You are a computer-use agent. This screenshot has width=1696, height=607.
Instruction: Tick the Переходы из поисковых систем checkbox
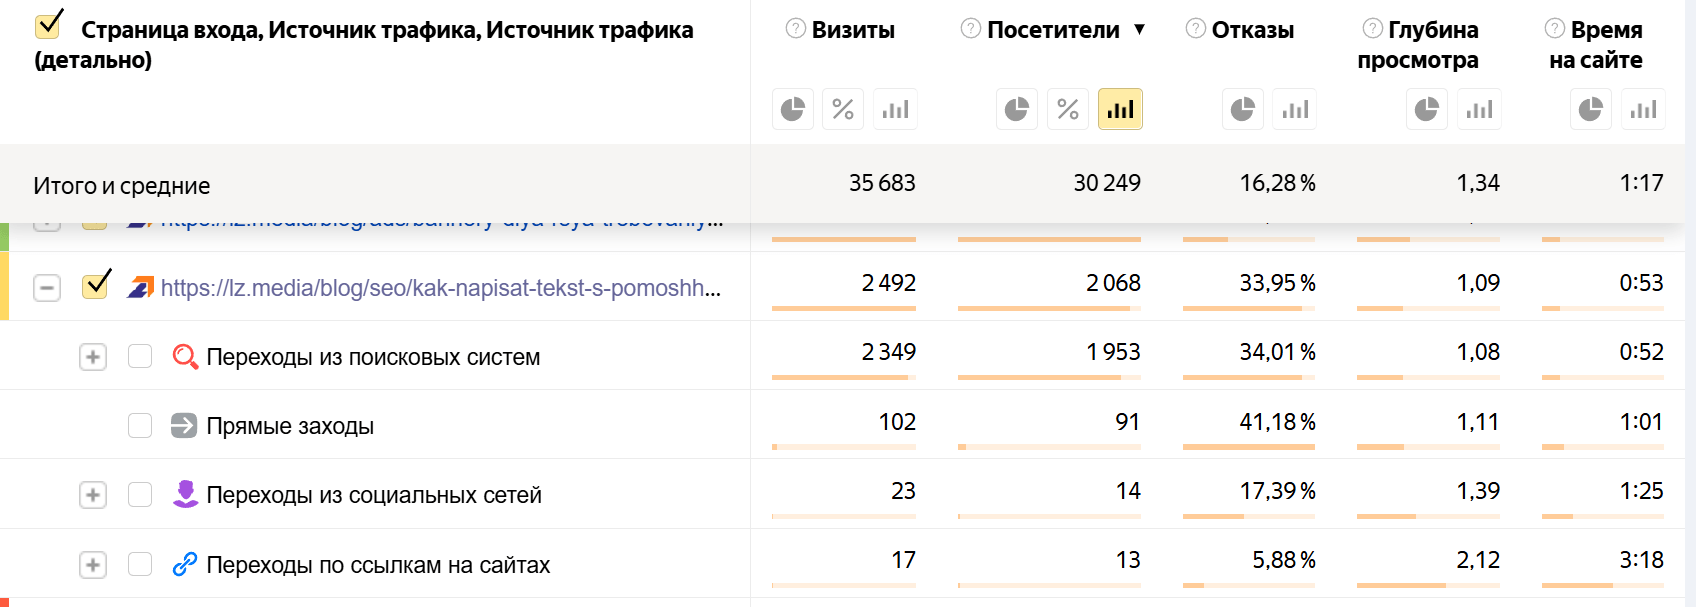(x=140, y=356)
